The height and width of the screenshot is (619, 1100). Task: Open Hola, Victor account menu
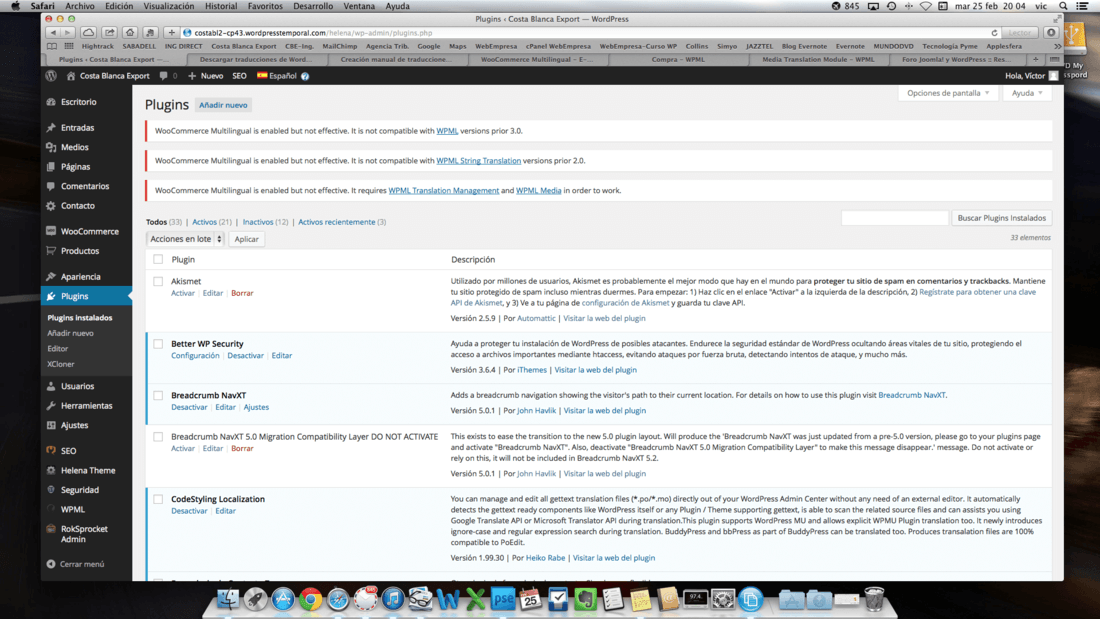pos(1031,76)
